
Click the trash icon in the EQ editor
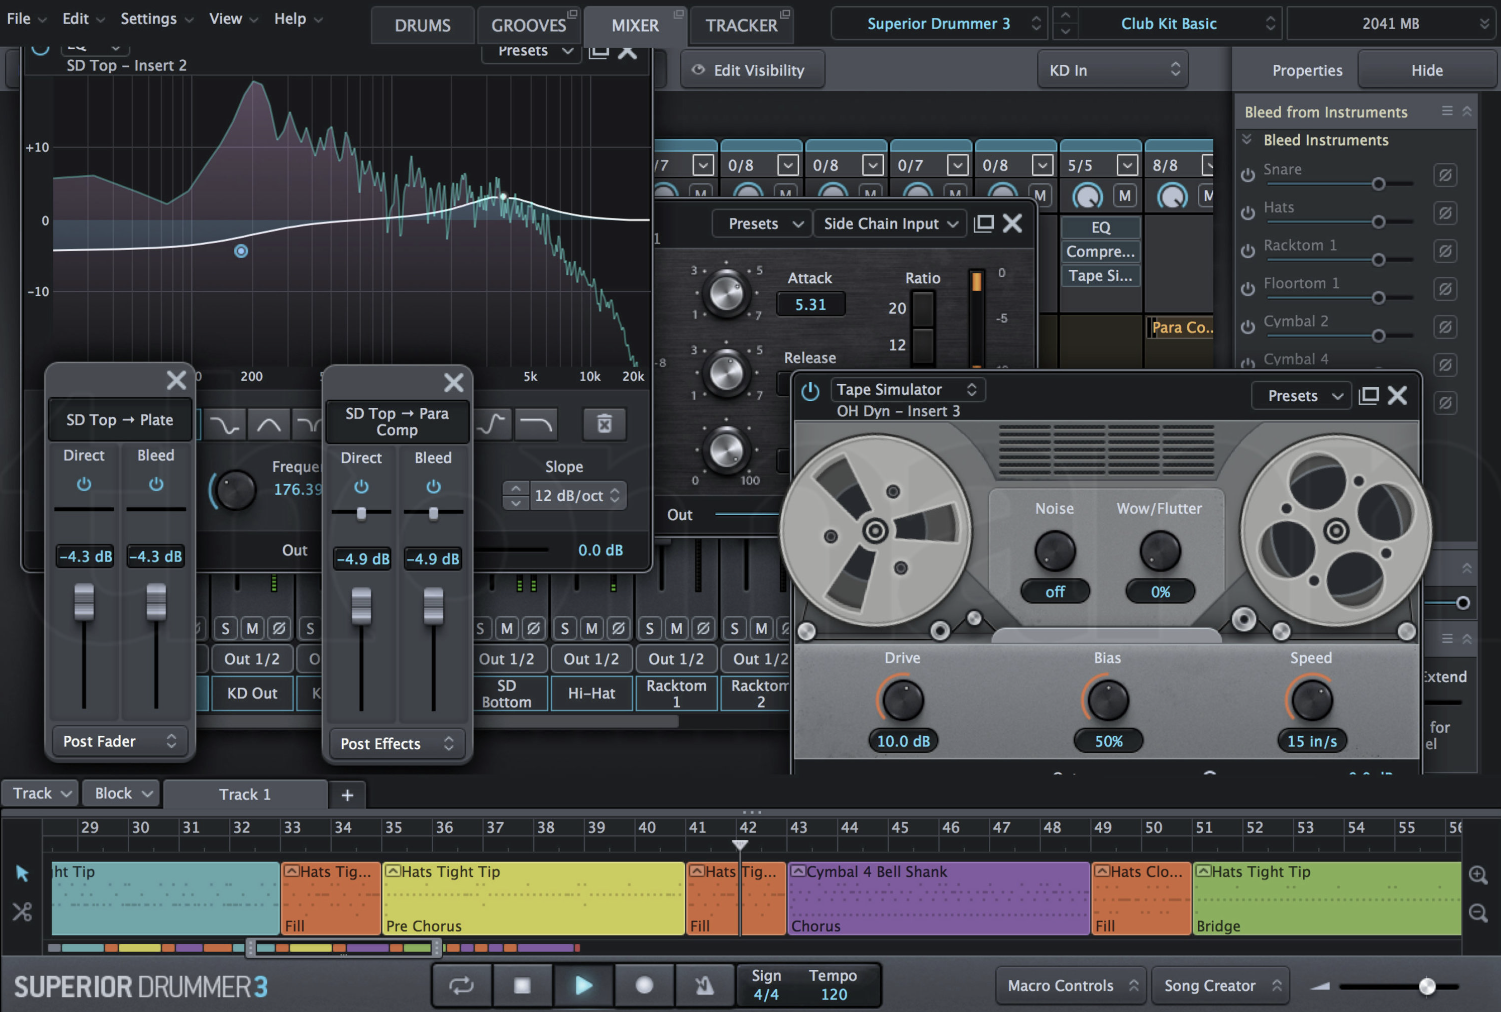pos(603,424)
